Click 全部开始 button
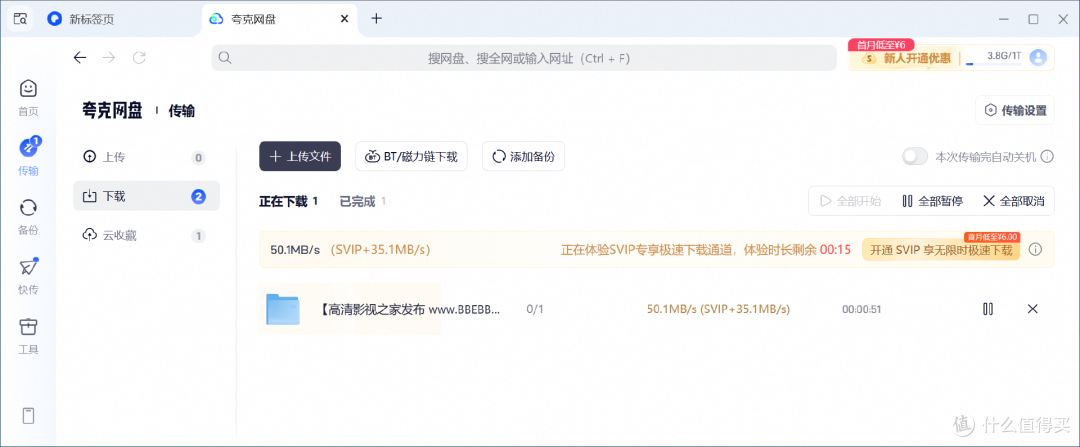This screenshot has width=1080, height=447. 851,201
